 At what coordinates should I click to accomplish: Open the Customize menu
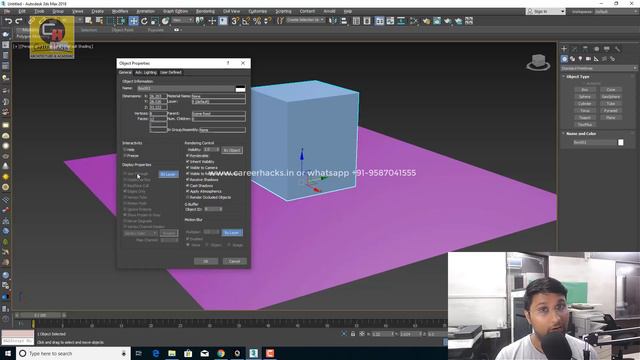pos(258,11)
